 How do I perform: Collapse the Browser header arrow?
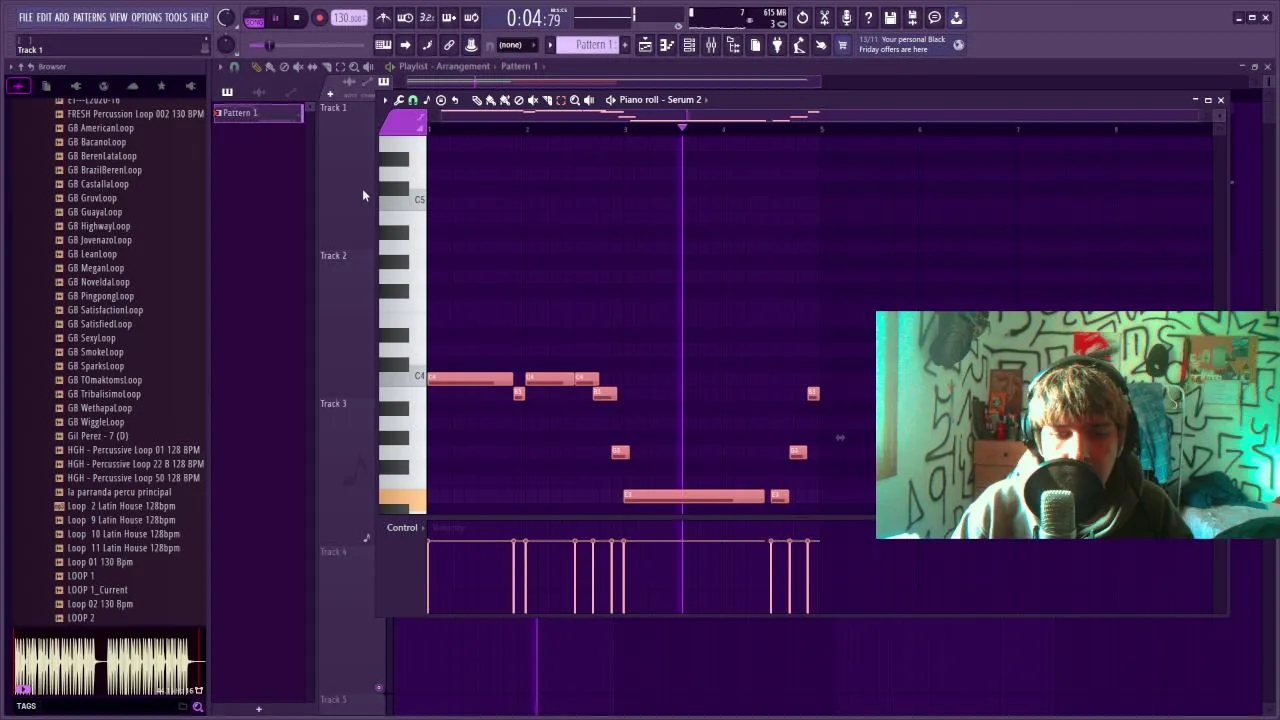[11, 67]
